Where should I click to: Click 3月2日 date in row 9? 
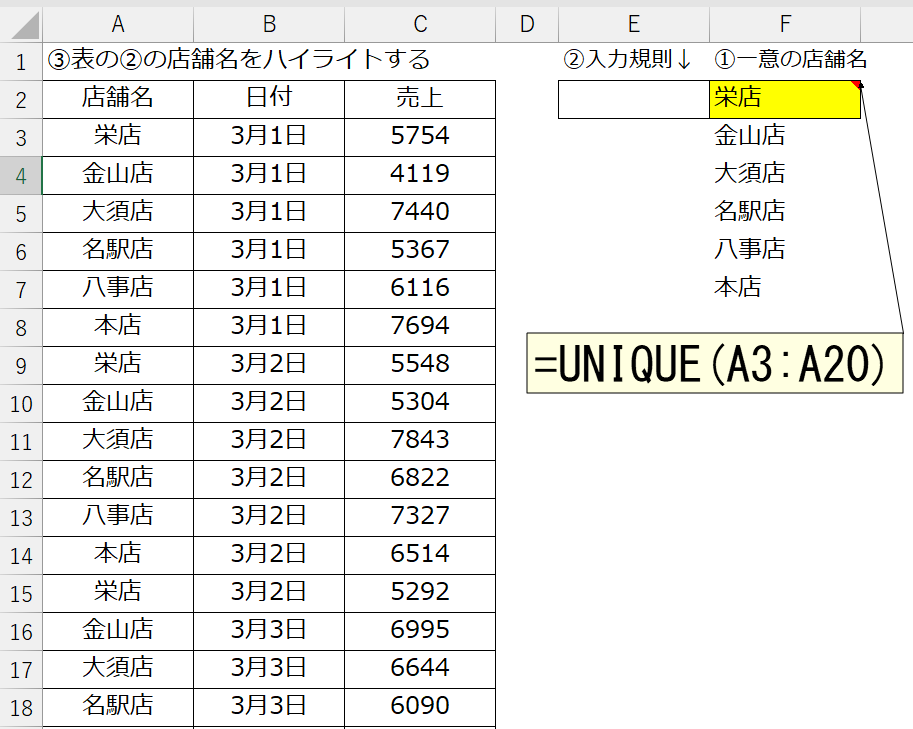tap(269, 365)
